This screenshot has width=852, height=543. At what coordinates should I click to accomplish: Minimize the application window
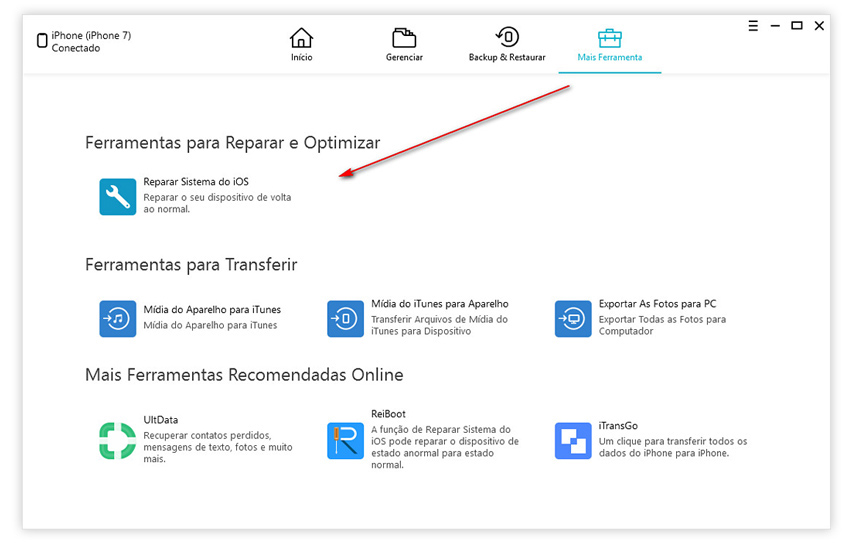pyautogui.click(x=775, y=26)
